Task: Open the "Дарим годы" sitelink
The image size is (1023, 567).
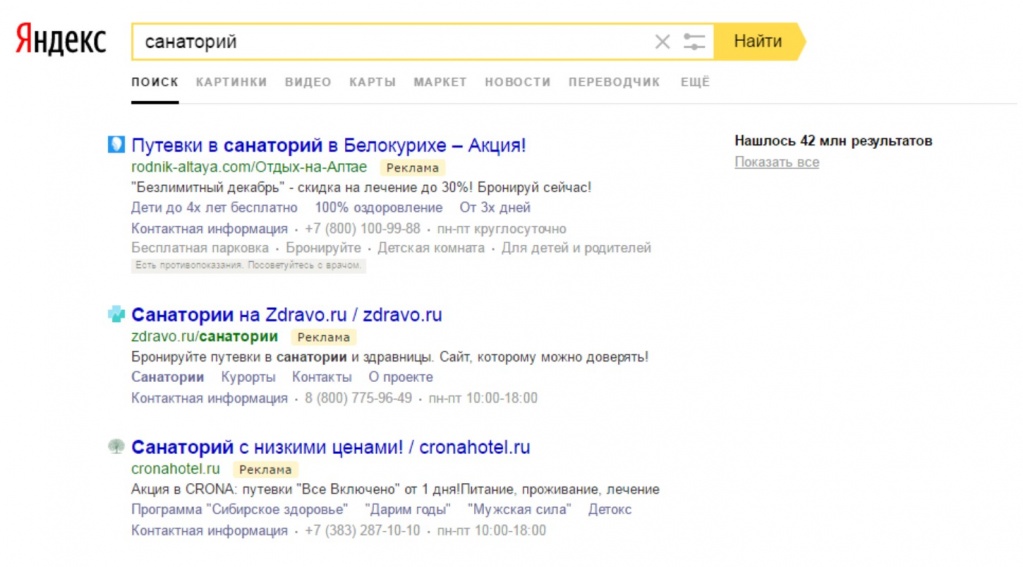Action: (408, 510)
